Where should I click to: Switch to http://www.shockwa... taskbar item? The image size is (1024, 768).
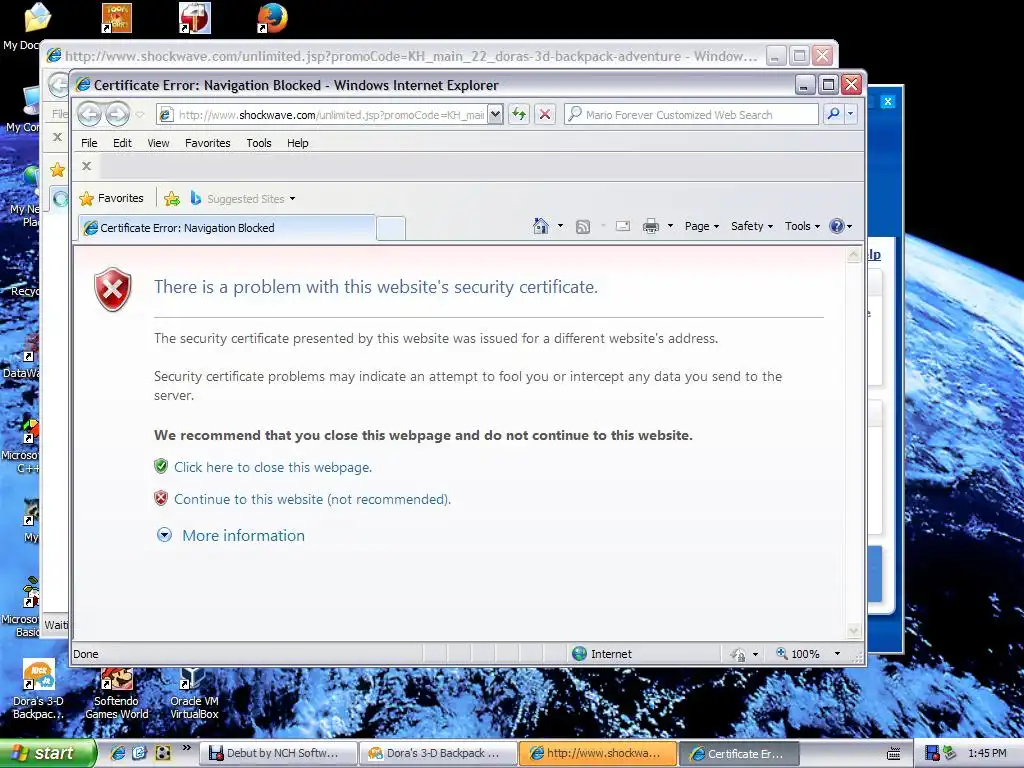598,754
